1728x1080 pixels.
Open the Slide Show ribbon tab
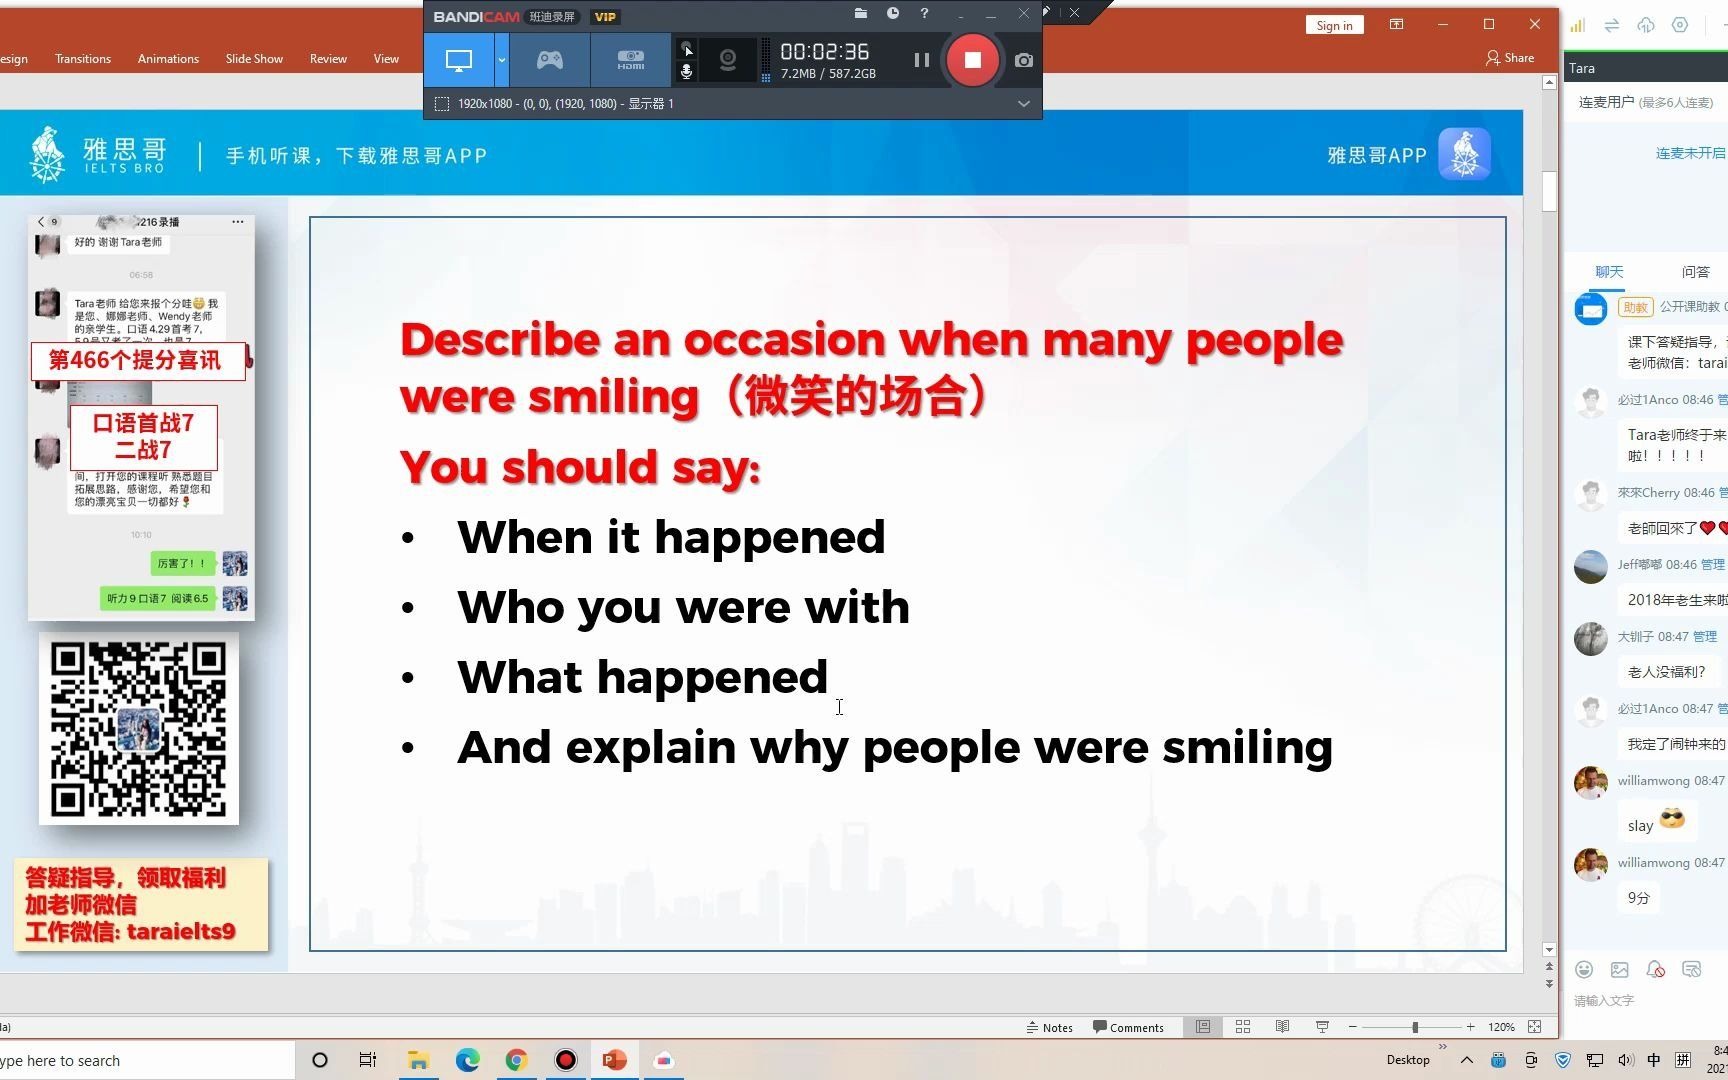point(254,59)
